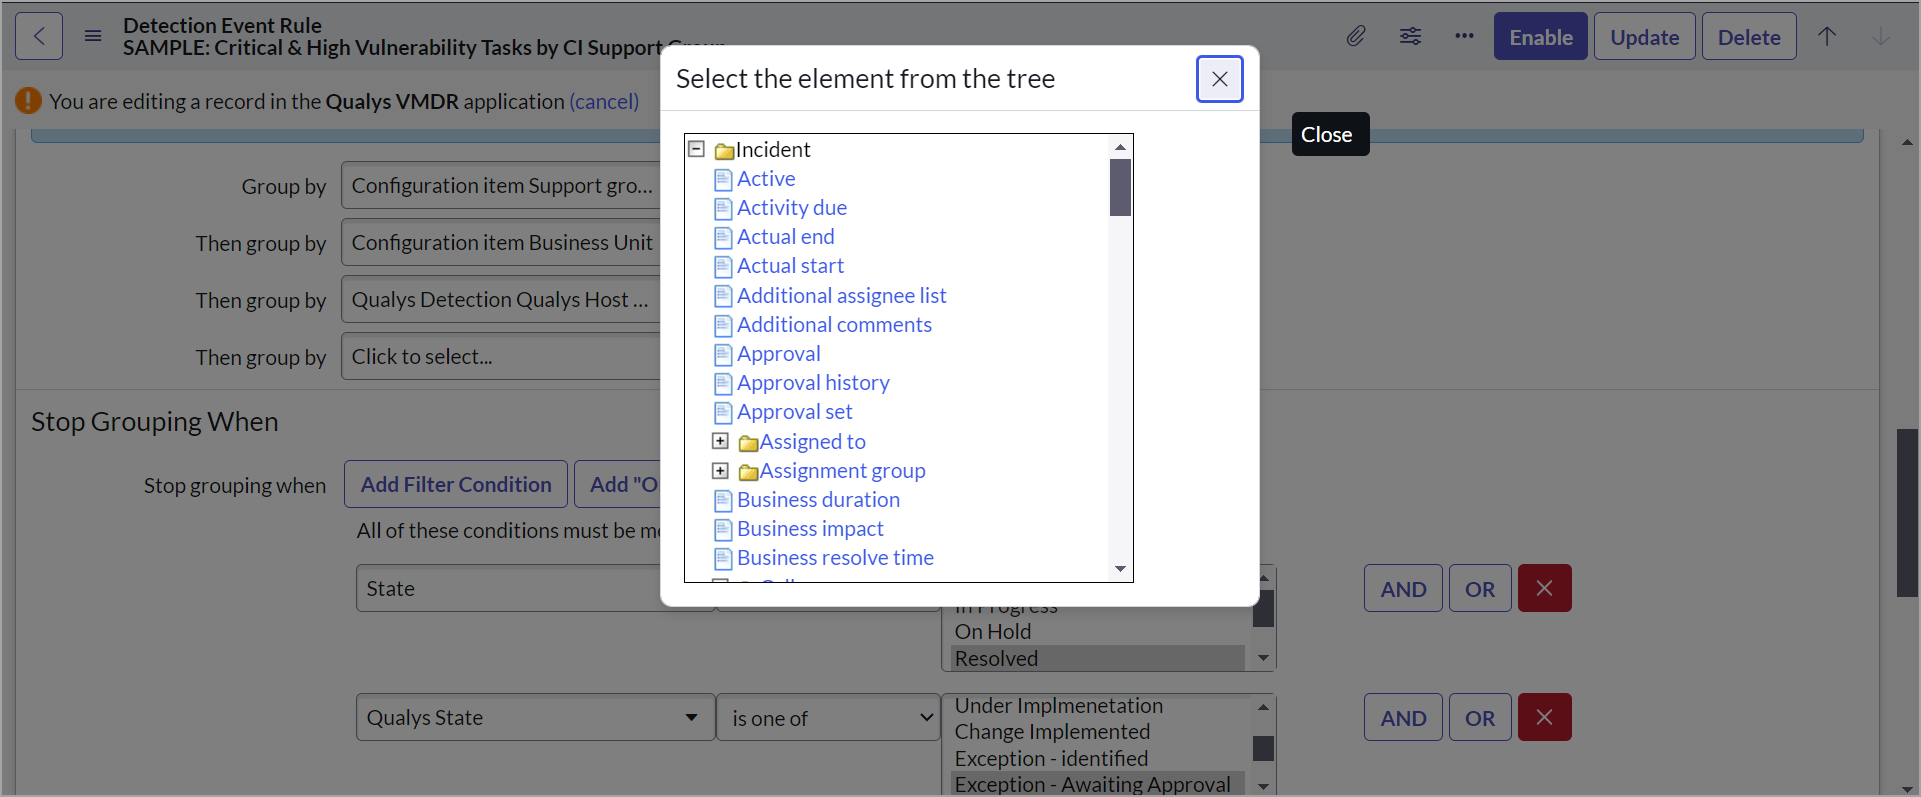Click the Active field document icon
1921x797 pixels.
coord(723,180)
